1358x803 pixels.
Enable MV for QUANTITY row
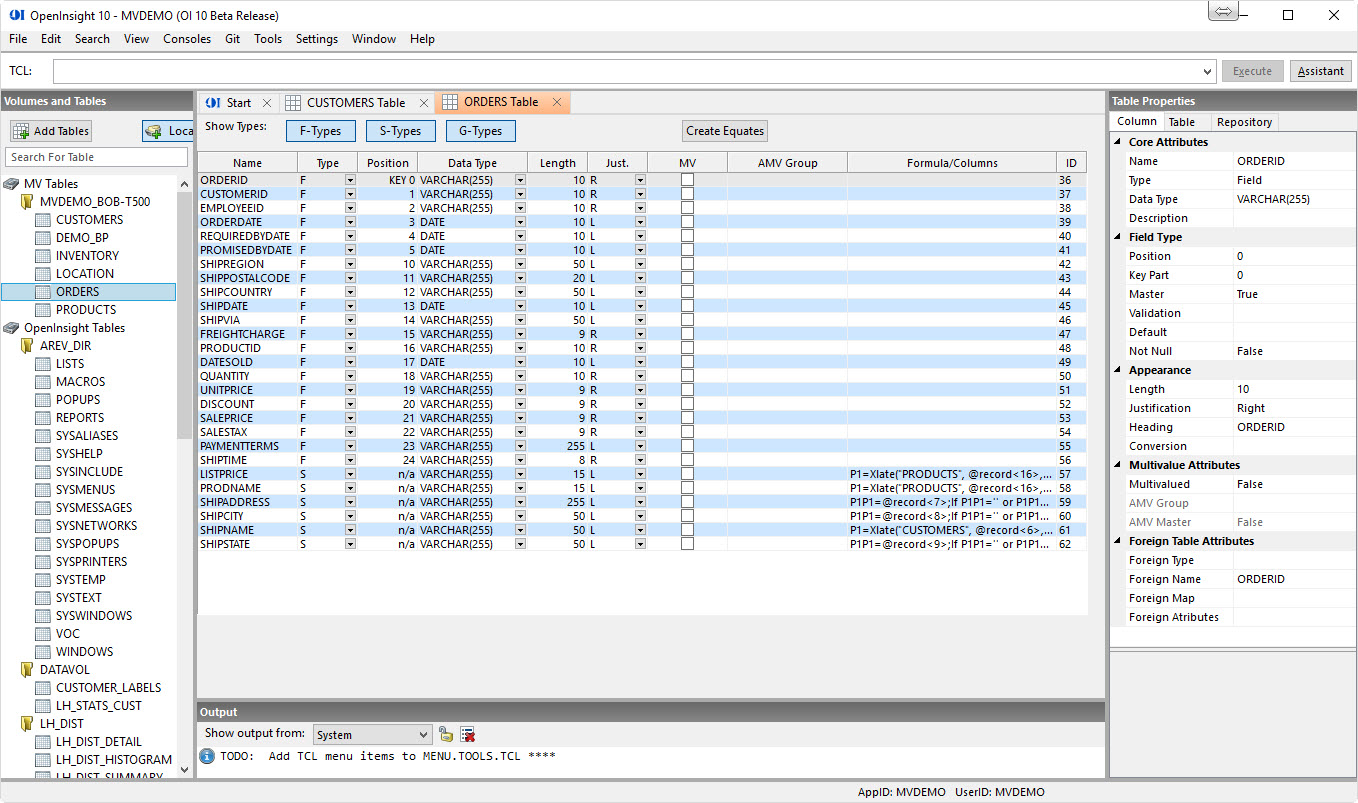pos(687,376)
